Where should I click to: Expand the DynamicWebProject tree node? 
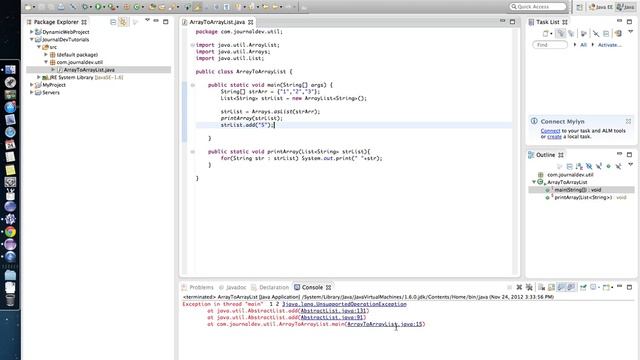tap(31, 31)
